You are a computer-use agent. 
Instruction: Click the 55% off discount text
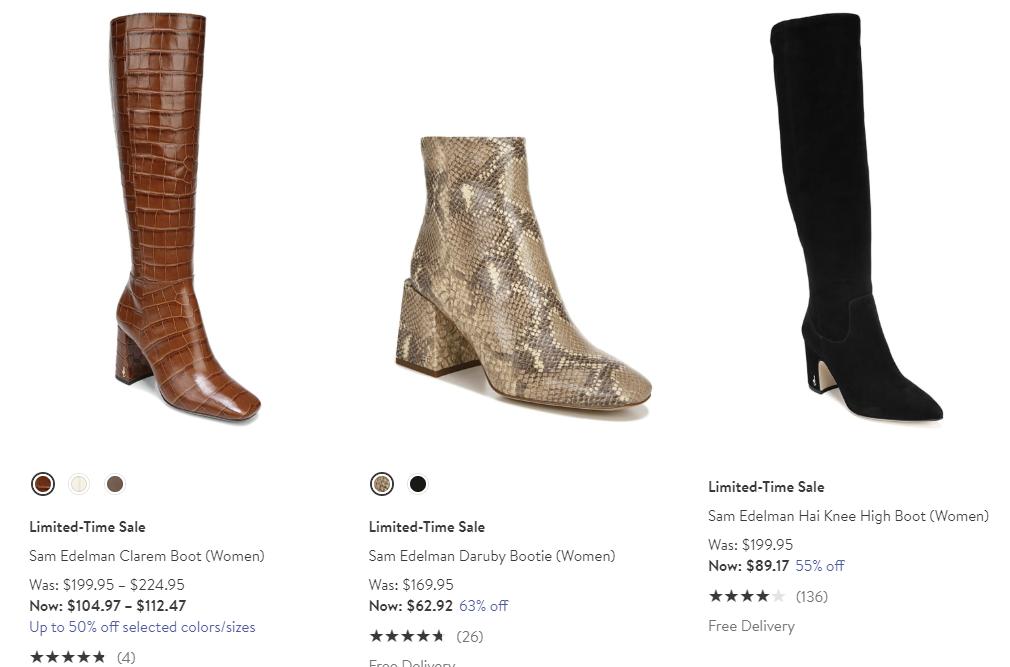pyautogui.click(x=820, y=566)
